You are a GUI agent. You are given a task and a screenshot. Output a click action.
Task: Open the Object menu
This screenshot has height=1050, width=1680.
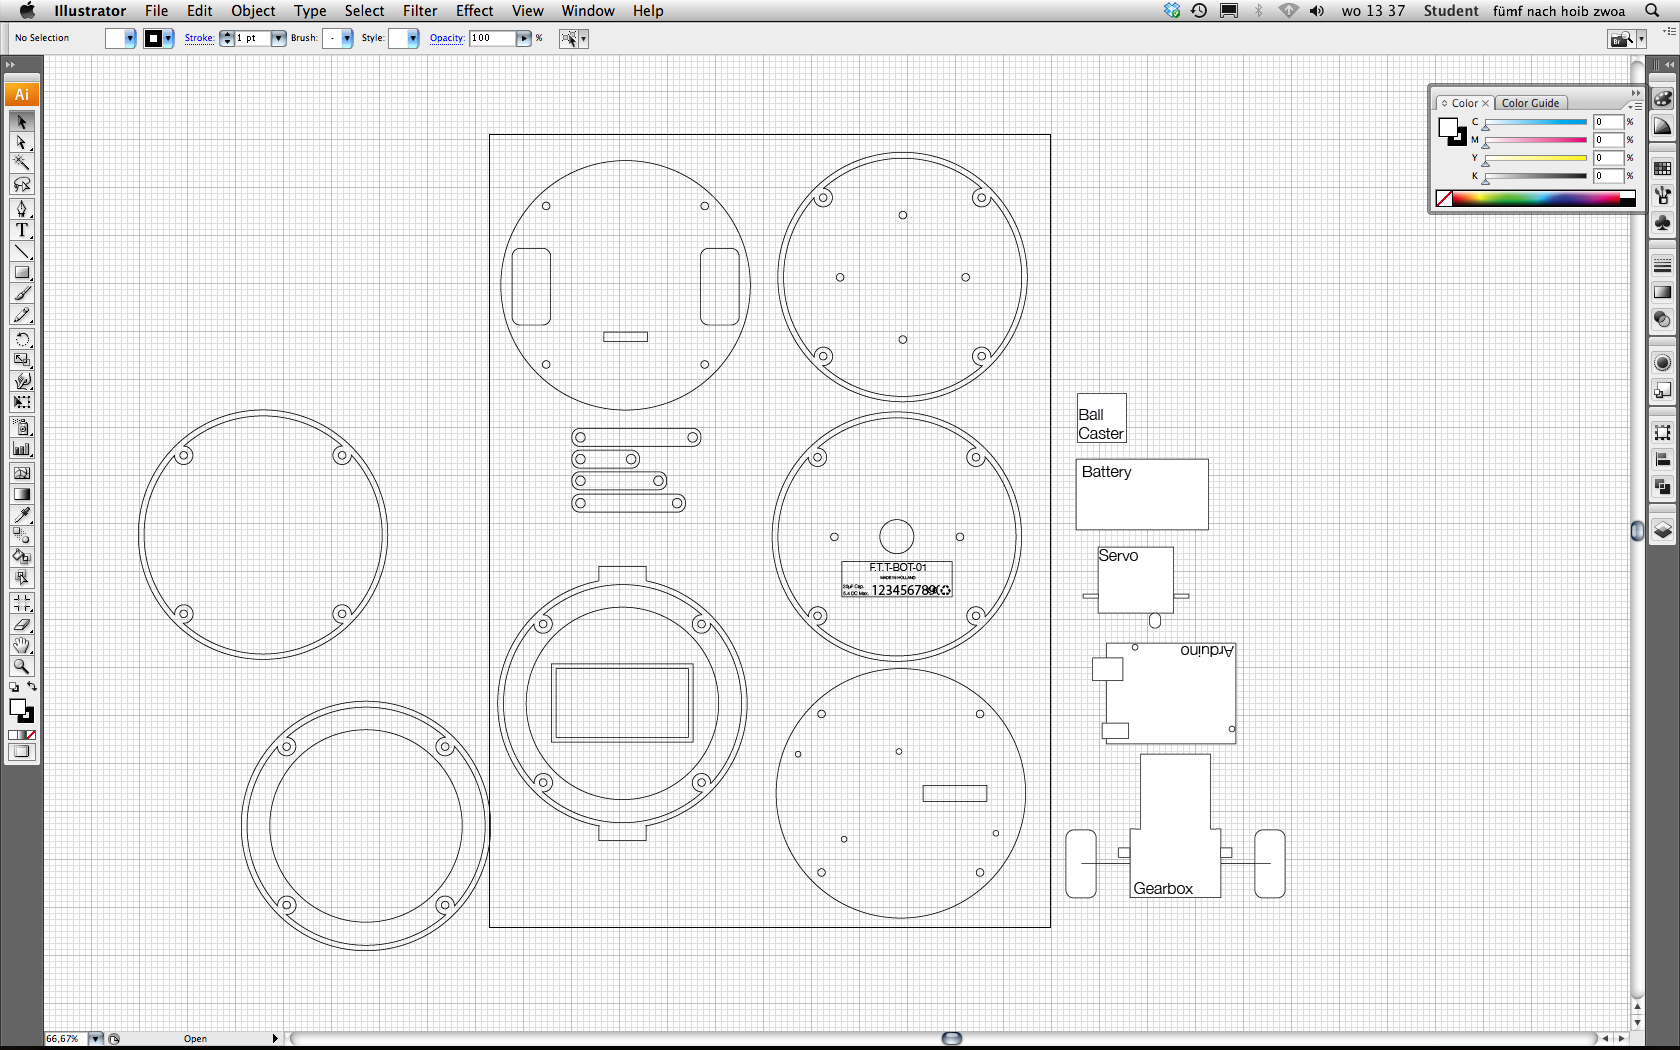coord(253,11)
